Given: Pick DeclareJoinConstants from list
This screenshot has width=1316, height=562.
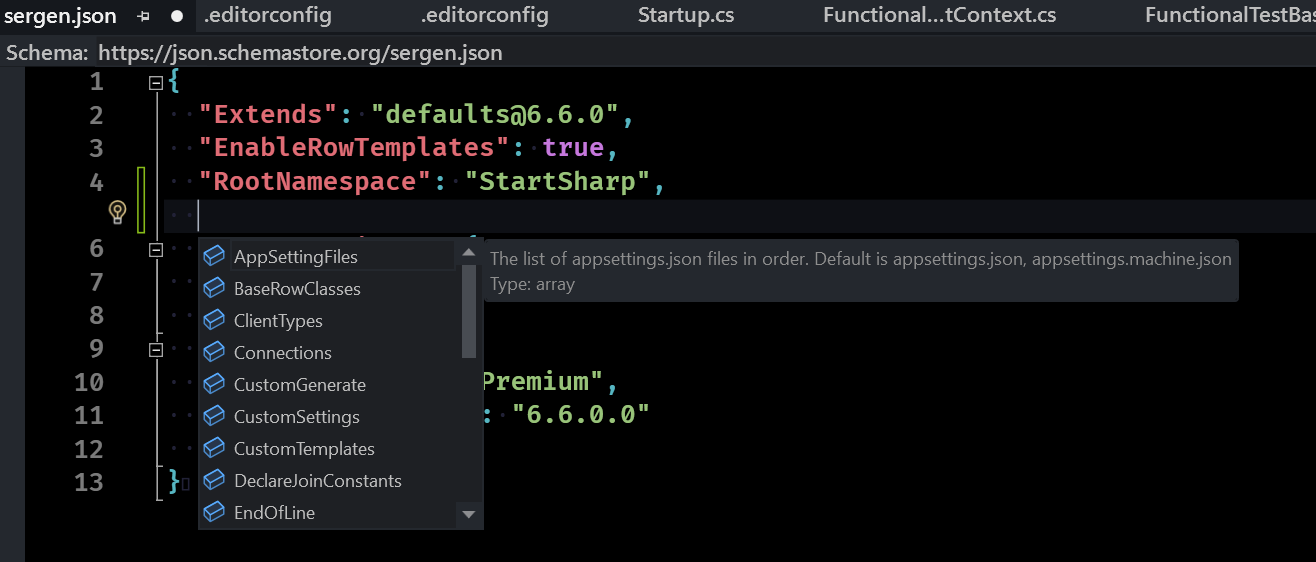Looking at the screenshot, I should pyautogui.click(x=329, y=481).
